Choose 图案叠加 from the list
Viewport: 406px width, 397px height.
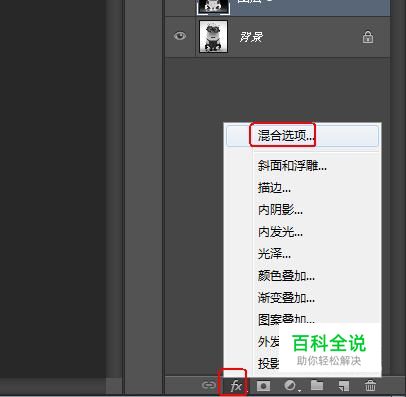click(286, 319)
